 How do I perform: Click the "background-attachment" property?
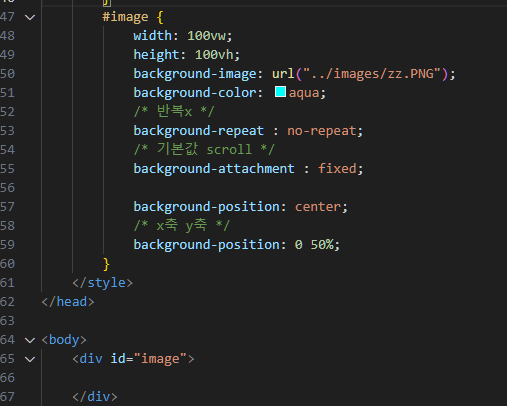[214, 169]
